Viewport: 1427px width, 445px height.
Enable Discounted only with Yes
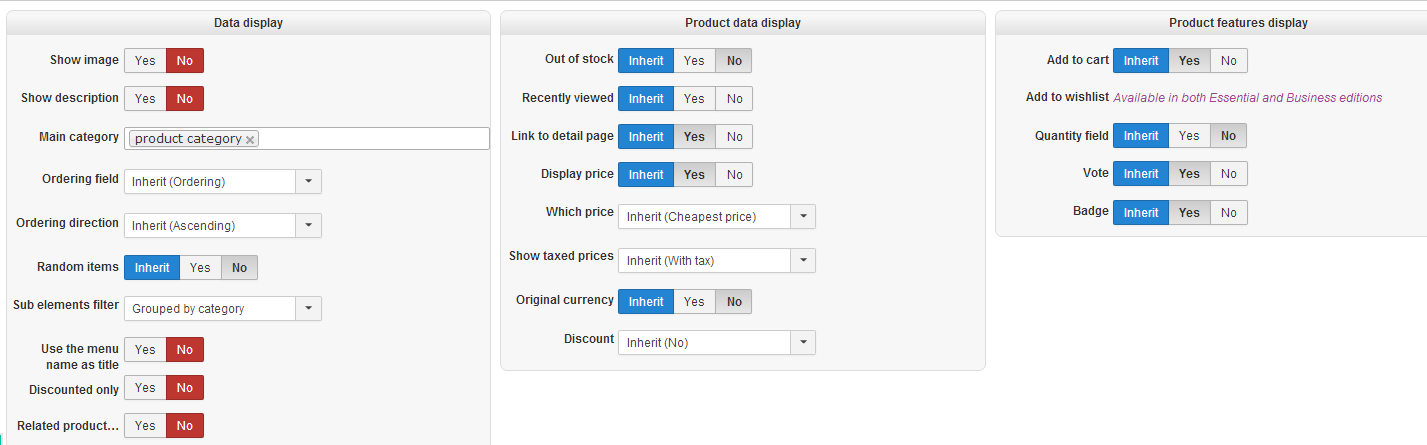145,388
